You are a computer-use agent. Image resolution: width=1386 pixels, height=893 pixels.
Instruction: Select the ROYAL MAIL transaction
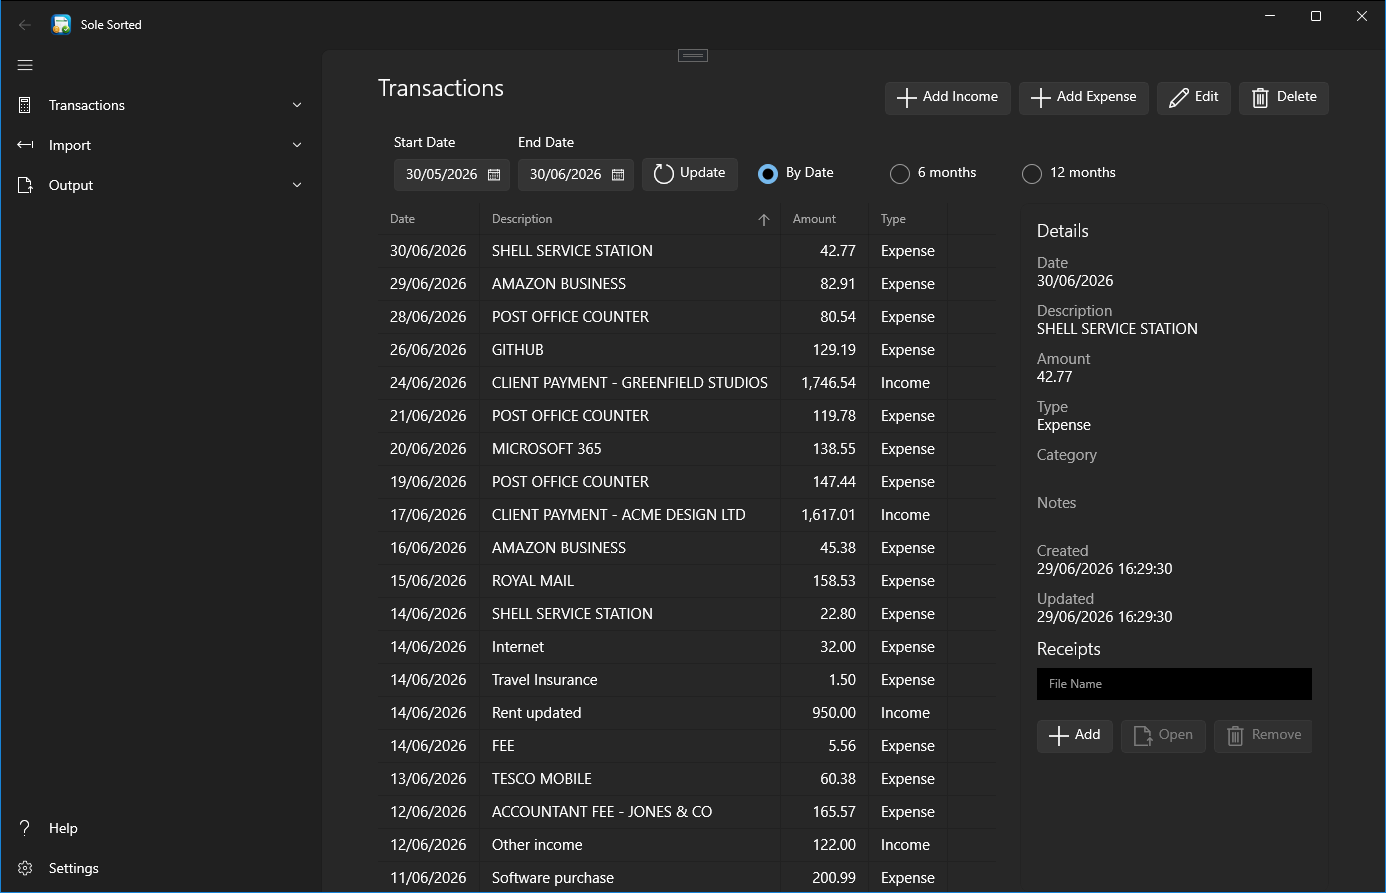[685, 581]
